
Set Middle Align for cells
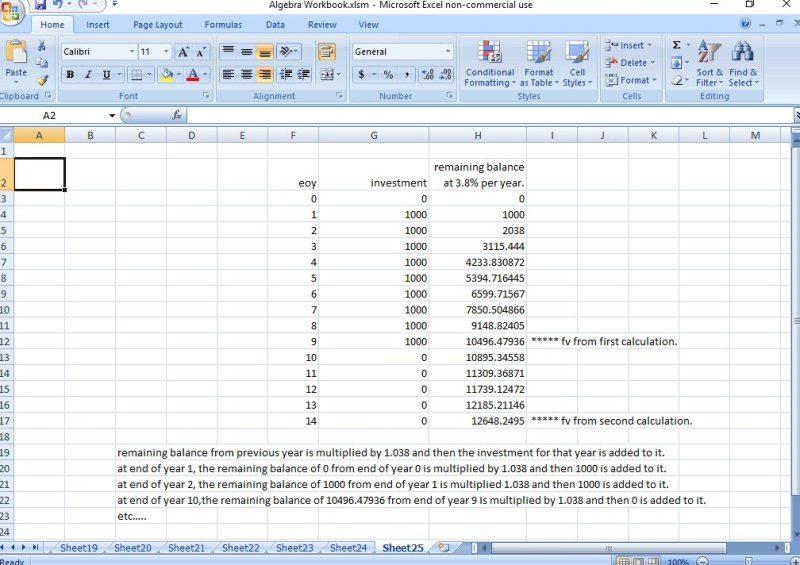coord(246,52)
